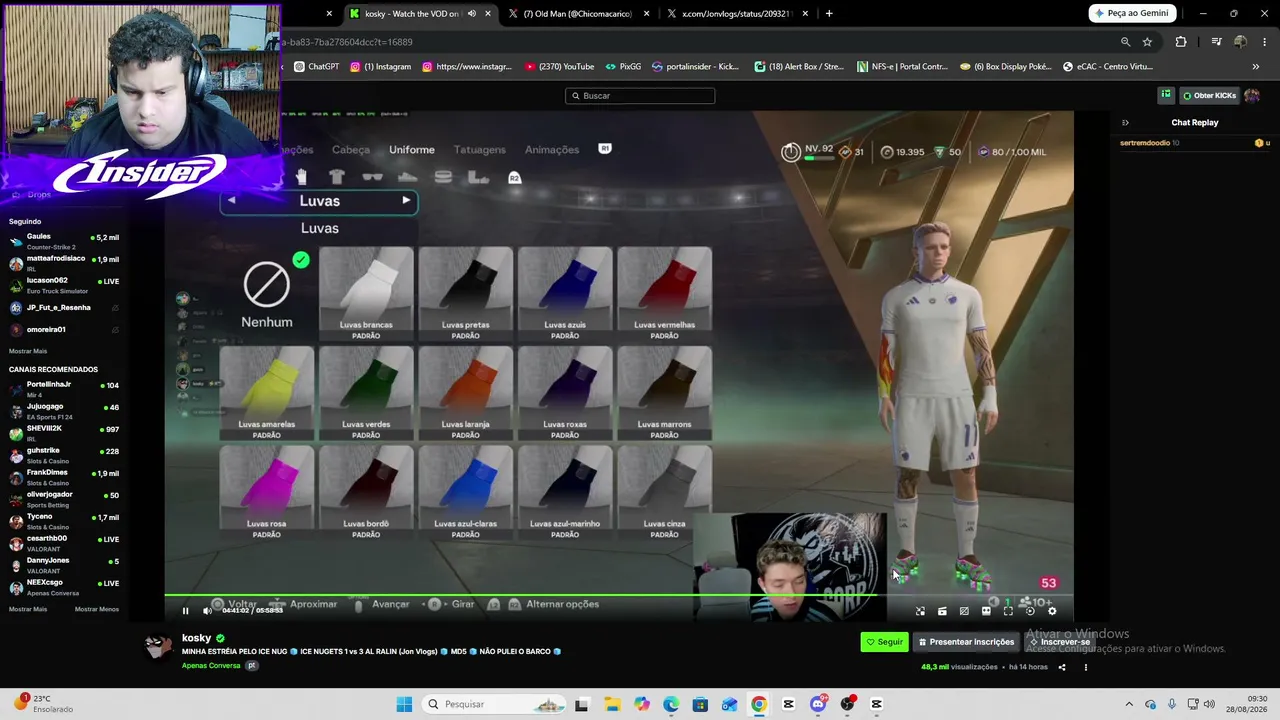The image size is (1280, 720).
Task: Select the shirt category icon
Action: tap(336, 177)
